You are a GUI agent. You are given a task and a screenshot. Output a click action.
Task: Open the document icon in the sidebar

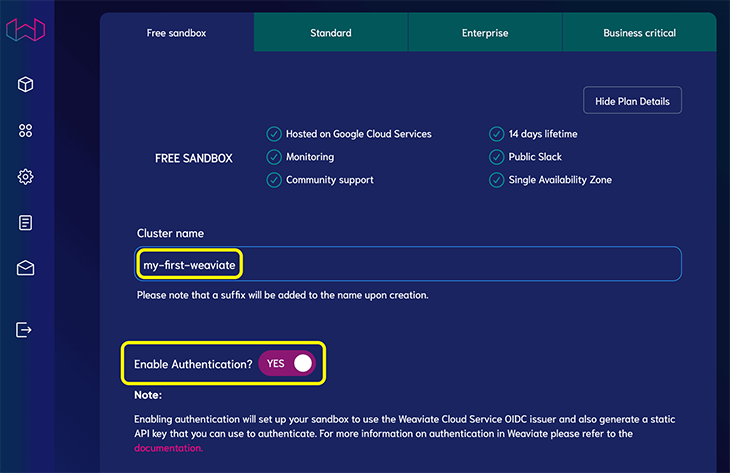tap(26, 223)
